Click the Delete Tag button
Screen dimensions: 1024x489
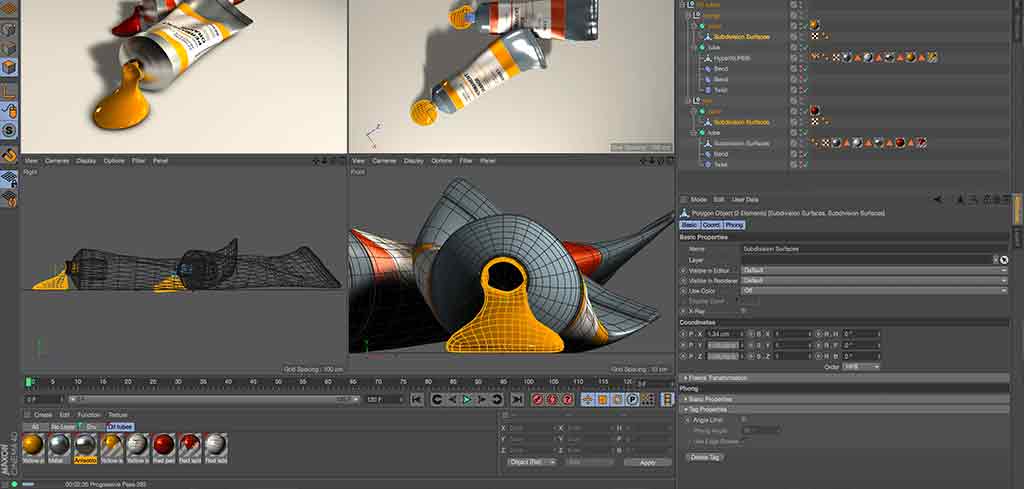click(x=703, y=456)
